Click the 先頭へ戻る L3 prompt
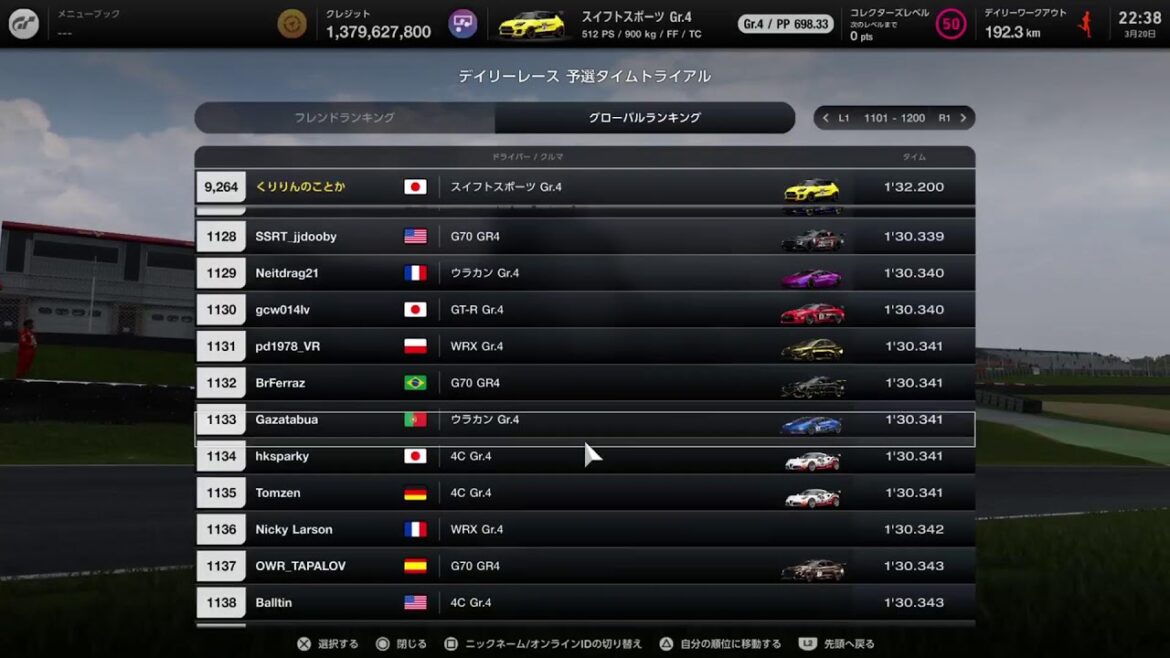The image size is (1170, 658). [836, 644]
